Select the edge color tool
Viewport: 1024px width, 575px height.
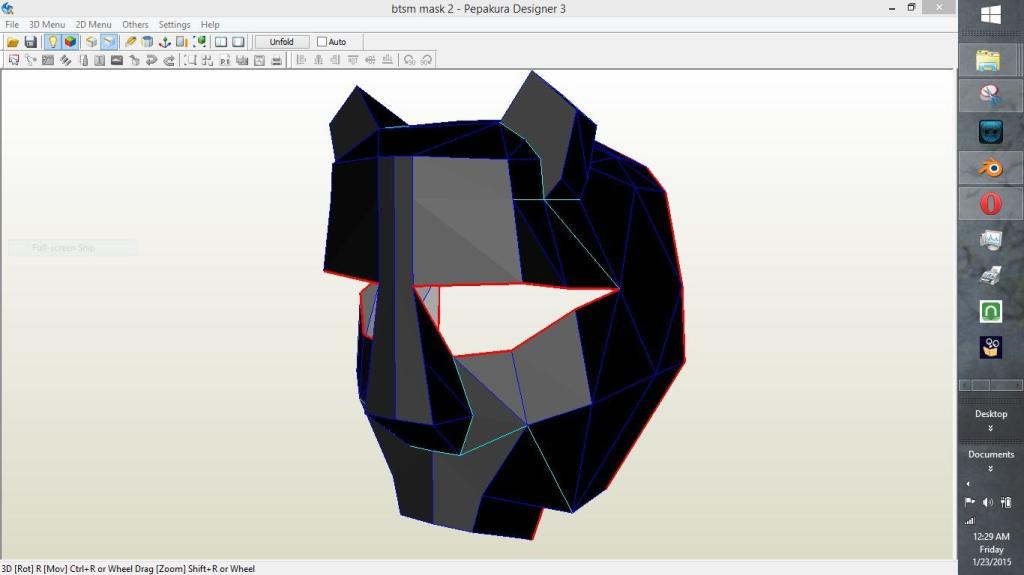pos(83,60)
